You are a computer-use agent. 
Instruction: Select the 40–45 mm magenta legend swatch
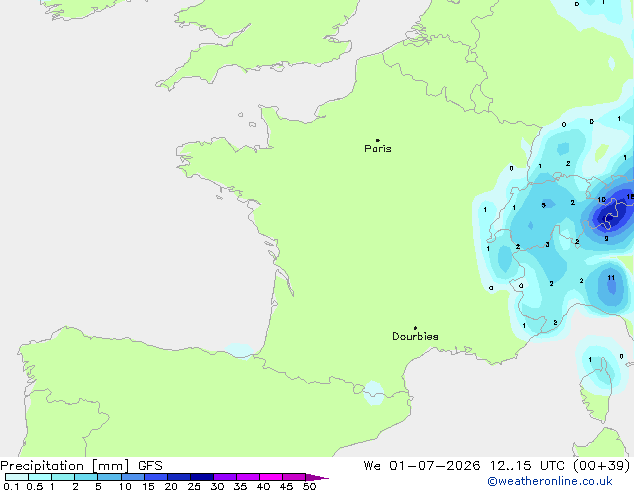pyautogui.click(x=271, y=477)
